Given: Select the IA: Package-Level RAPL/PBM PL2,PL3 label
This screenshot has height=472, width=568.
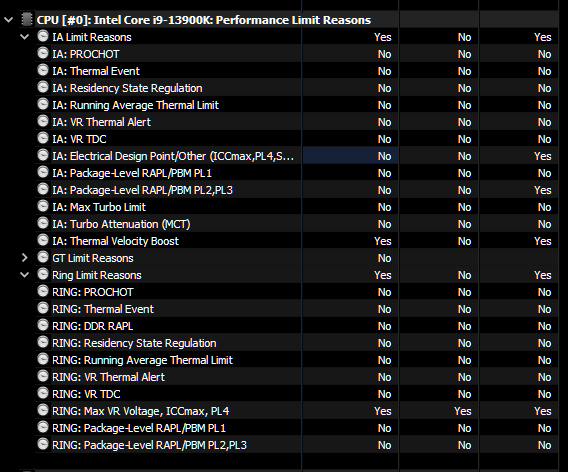Looking at the screenshot, I should pyautogui.click(x=142, y=191).
